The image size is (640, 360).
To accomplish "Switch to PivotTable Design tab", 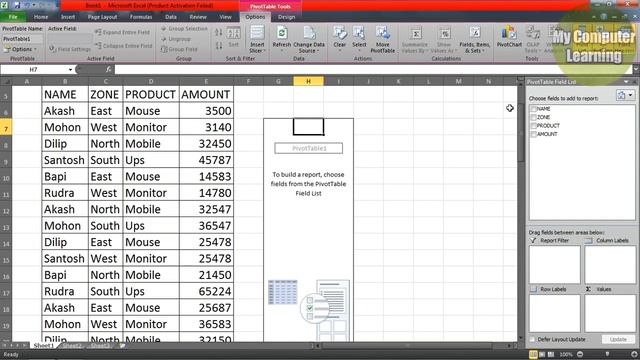I will pyautogui.click(x=287, y=17).
